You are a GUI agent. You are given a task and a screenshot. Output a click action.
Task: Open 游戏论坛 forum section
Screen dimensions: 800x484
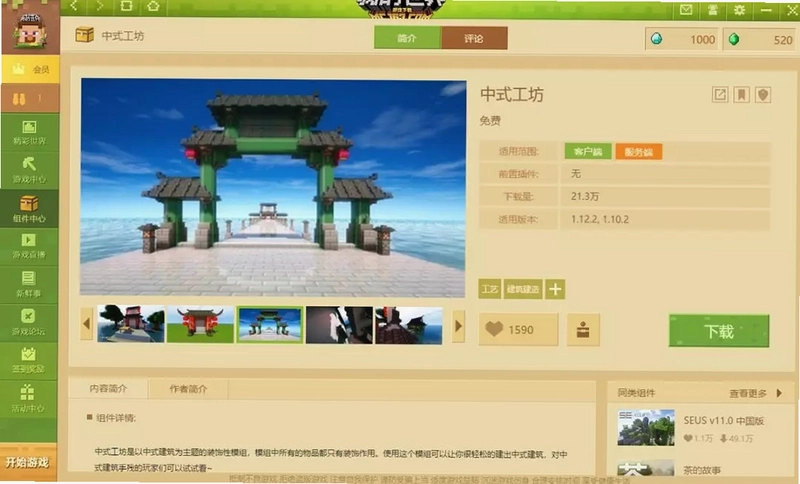(30, 323)
